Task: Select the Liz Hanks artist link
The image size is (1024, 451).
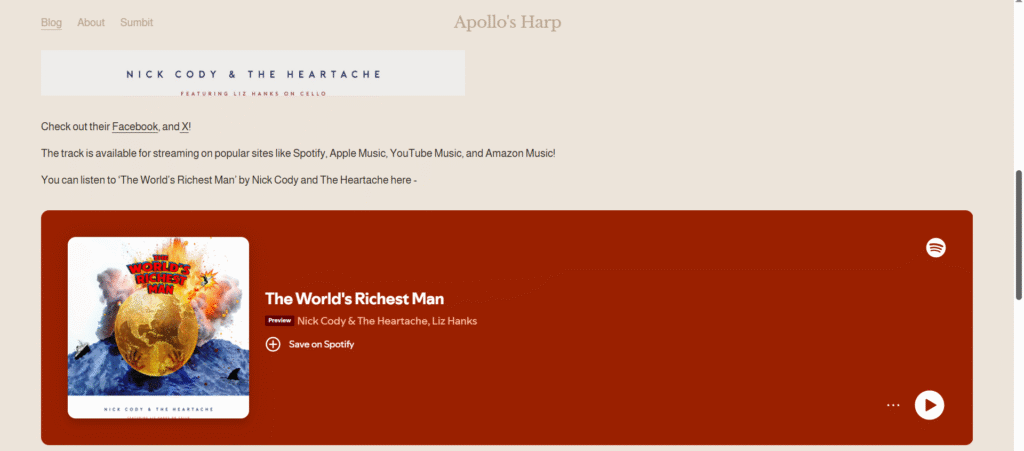Action: click(454, 321)
